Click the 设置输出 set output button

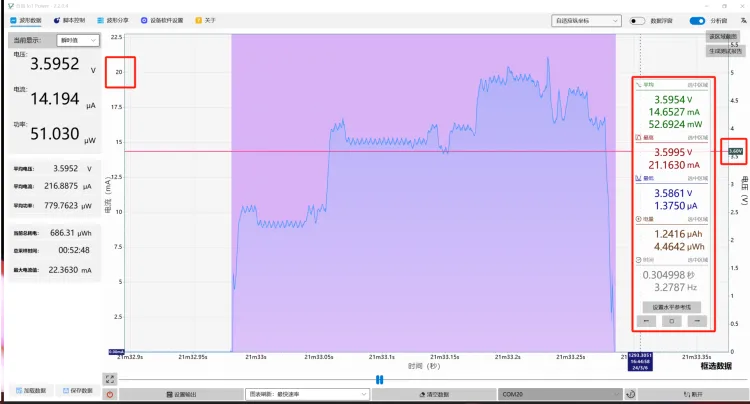(181, 394)
